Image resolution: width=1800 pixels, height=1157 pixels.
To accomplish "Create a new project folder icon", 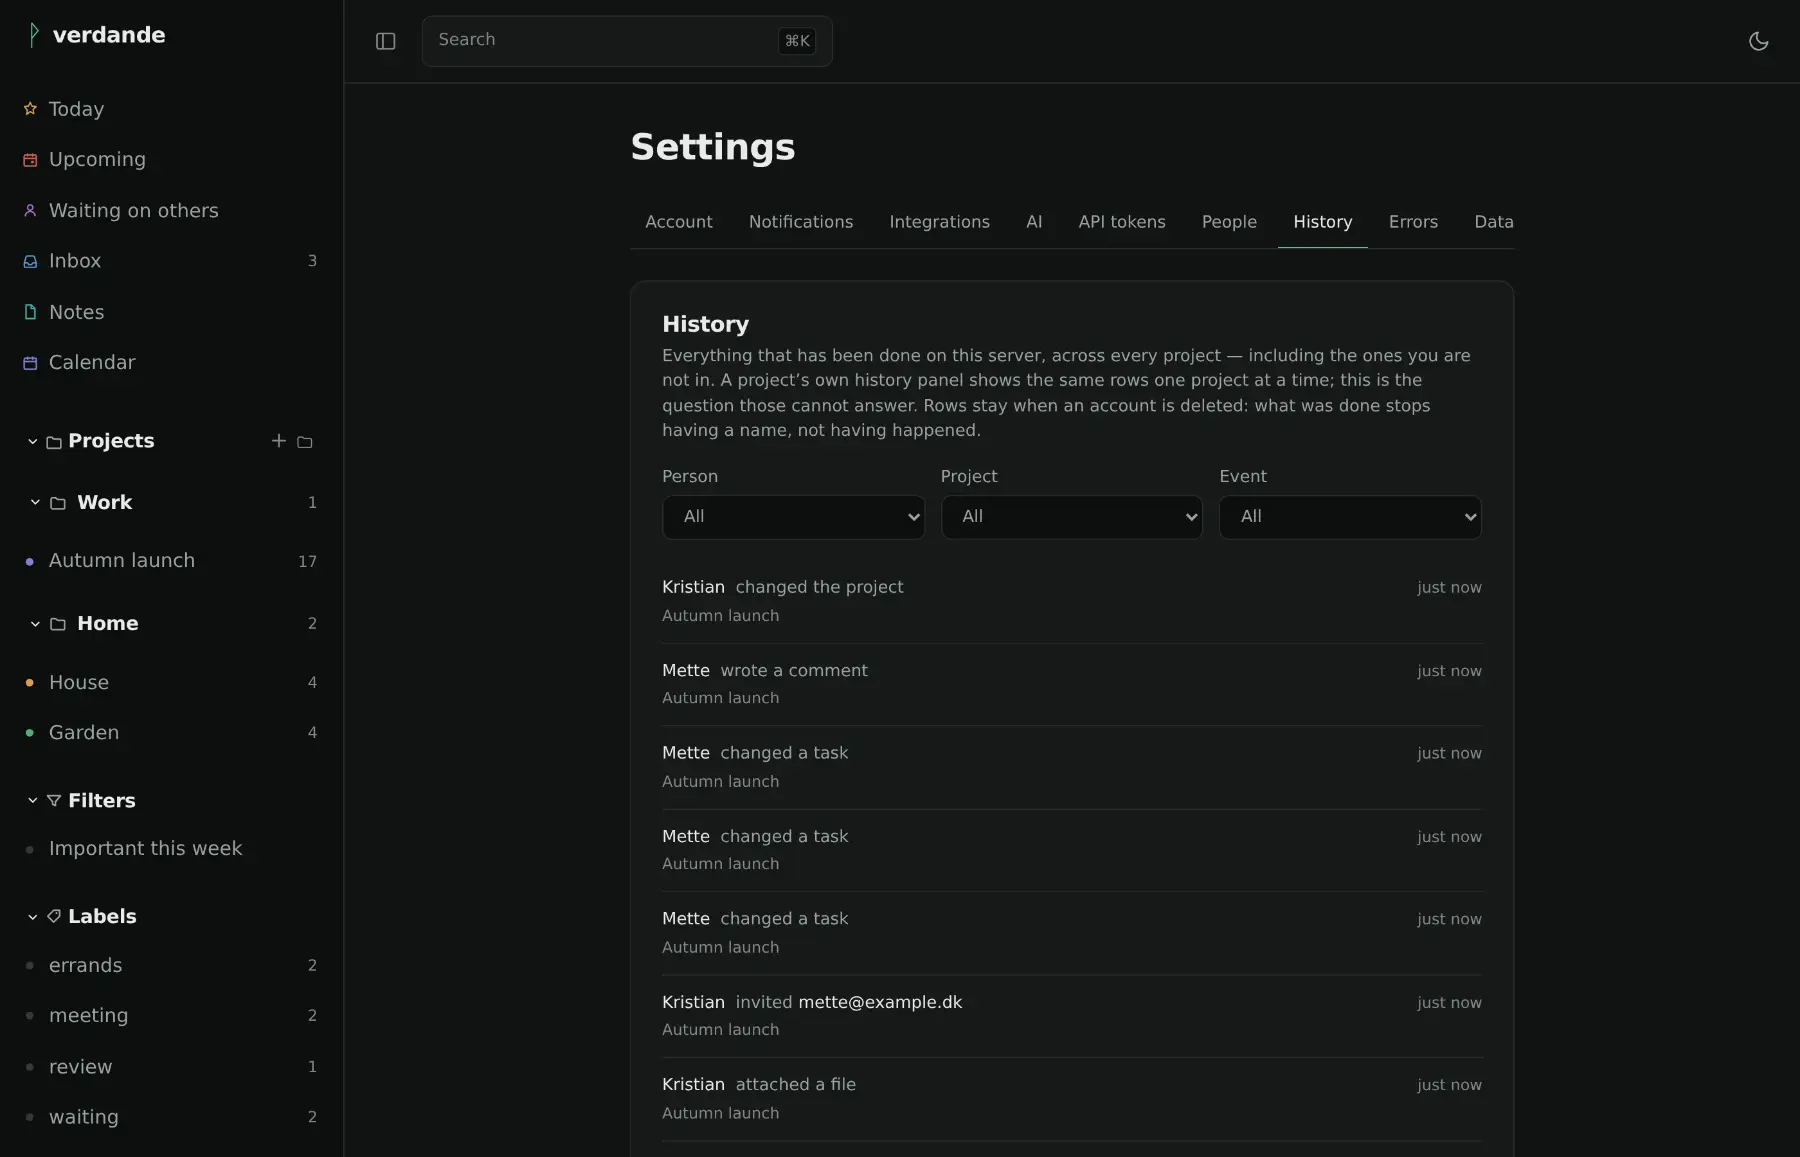I will pos(305,442).
